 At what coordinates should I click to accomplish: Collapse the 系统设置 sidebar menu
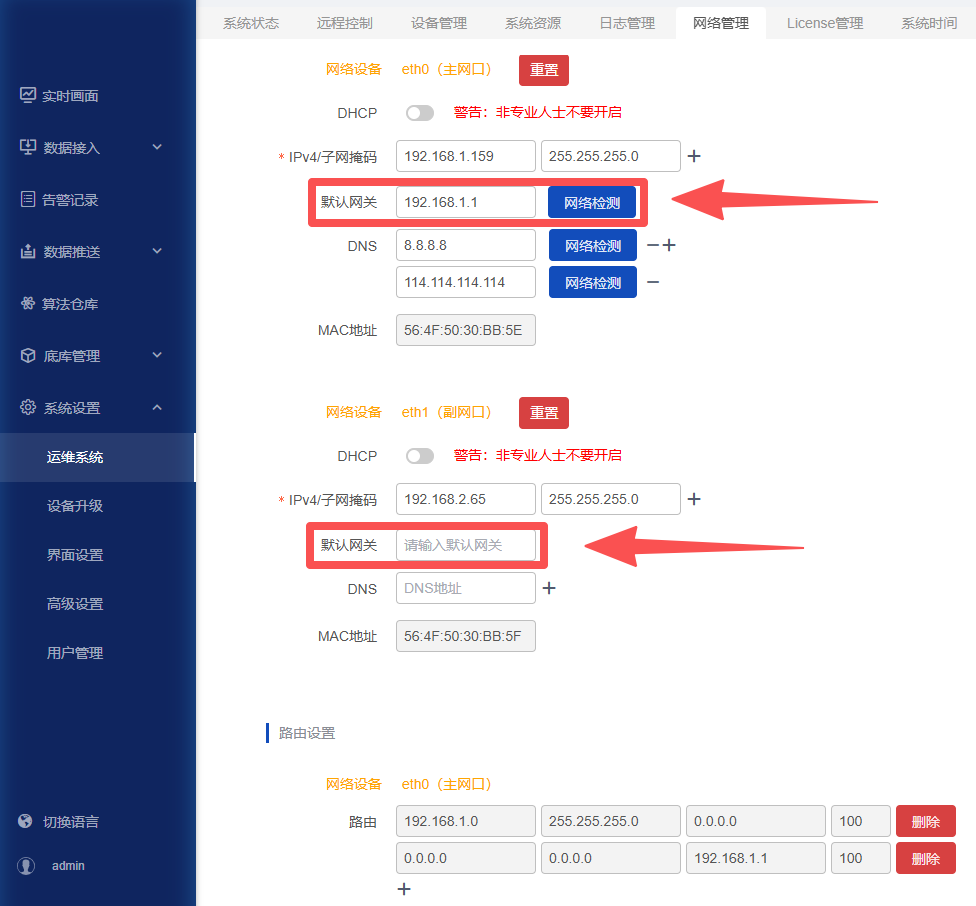tap(157, 408)
